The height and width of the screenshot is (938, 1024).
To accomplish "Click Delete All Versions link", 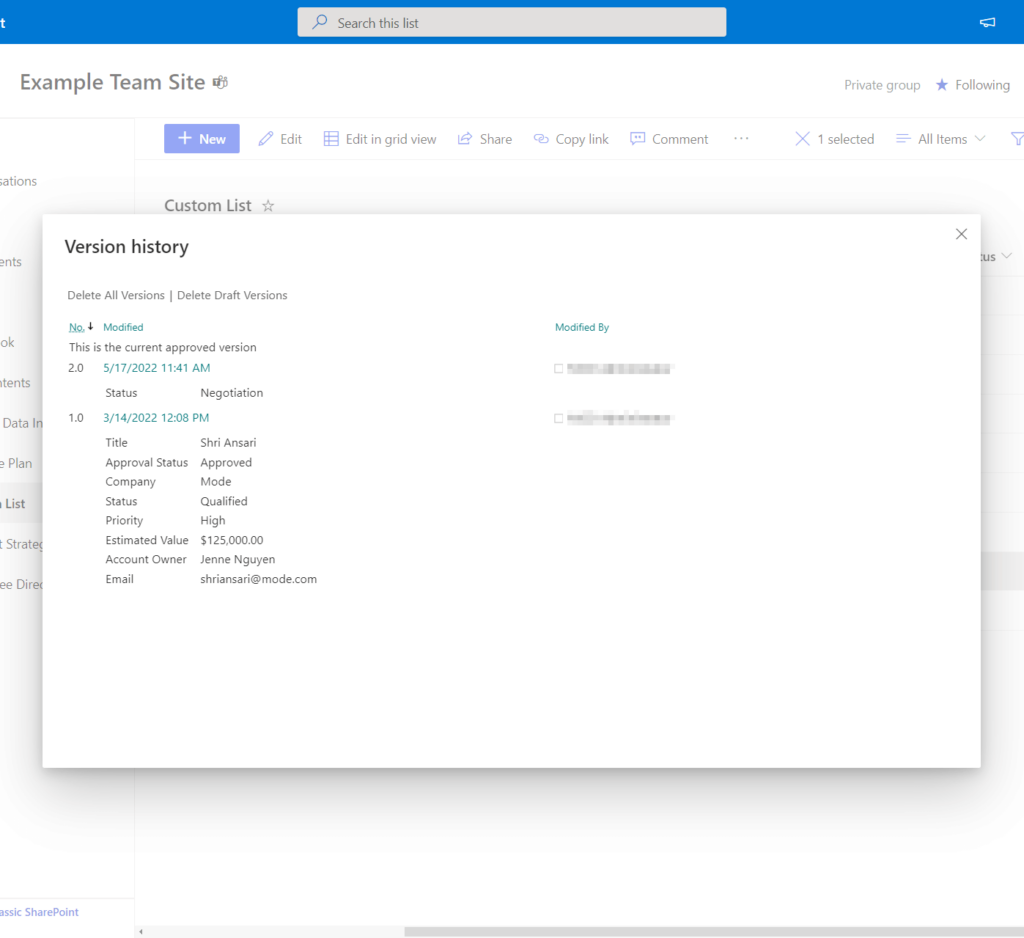I will click(116, 295).
